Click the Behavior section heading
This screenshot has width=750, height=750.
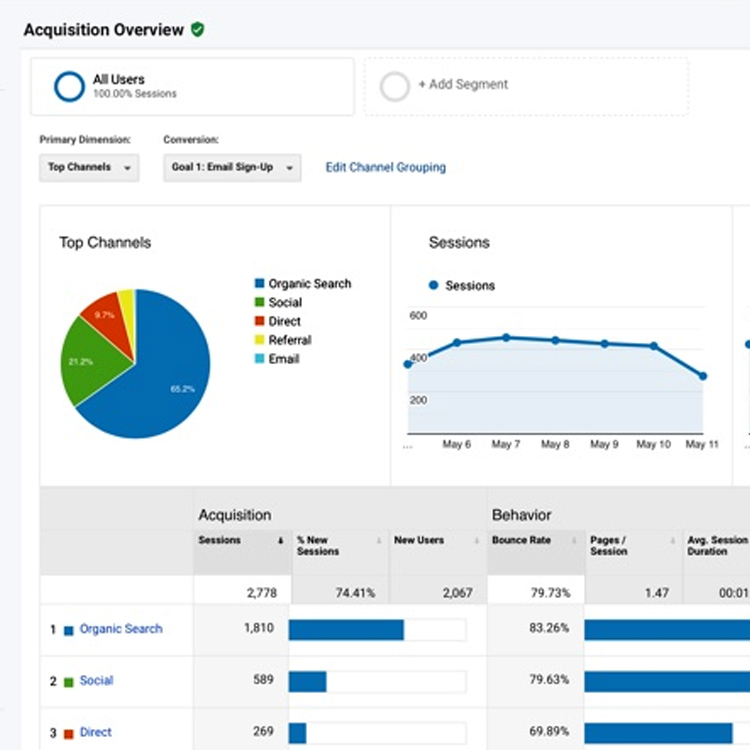[521, 515]
